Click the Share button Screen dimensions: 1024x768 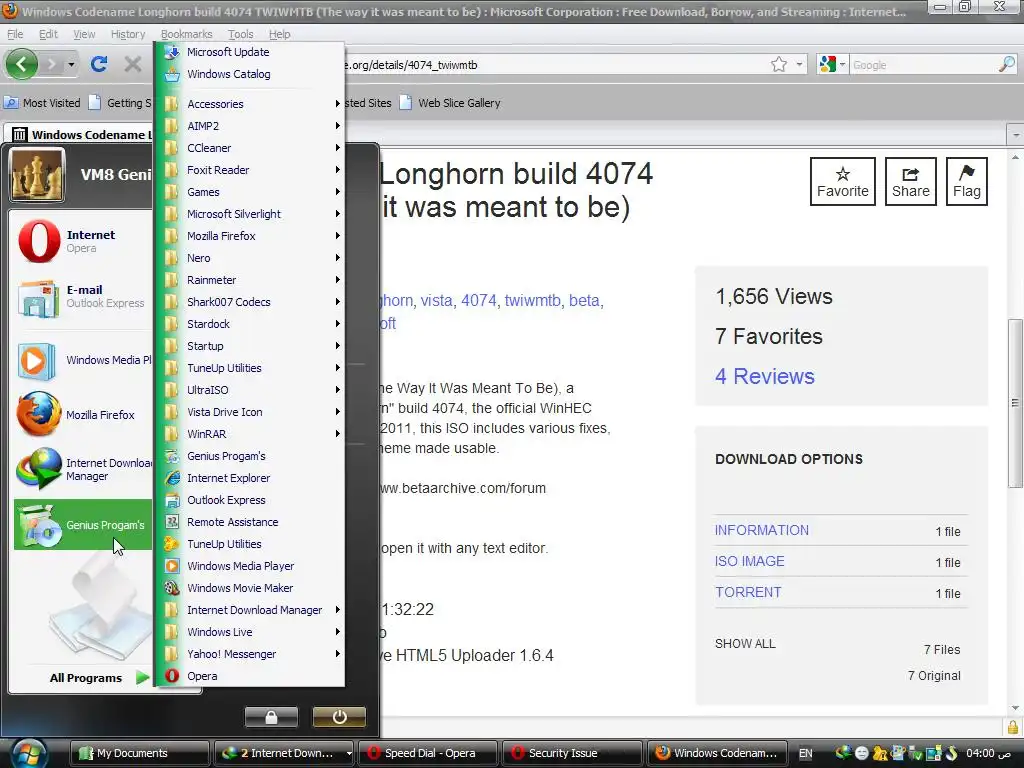(x=910, y=182)
